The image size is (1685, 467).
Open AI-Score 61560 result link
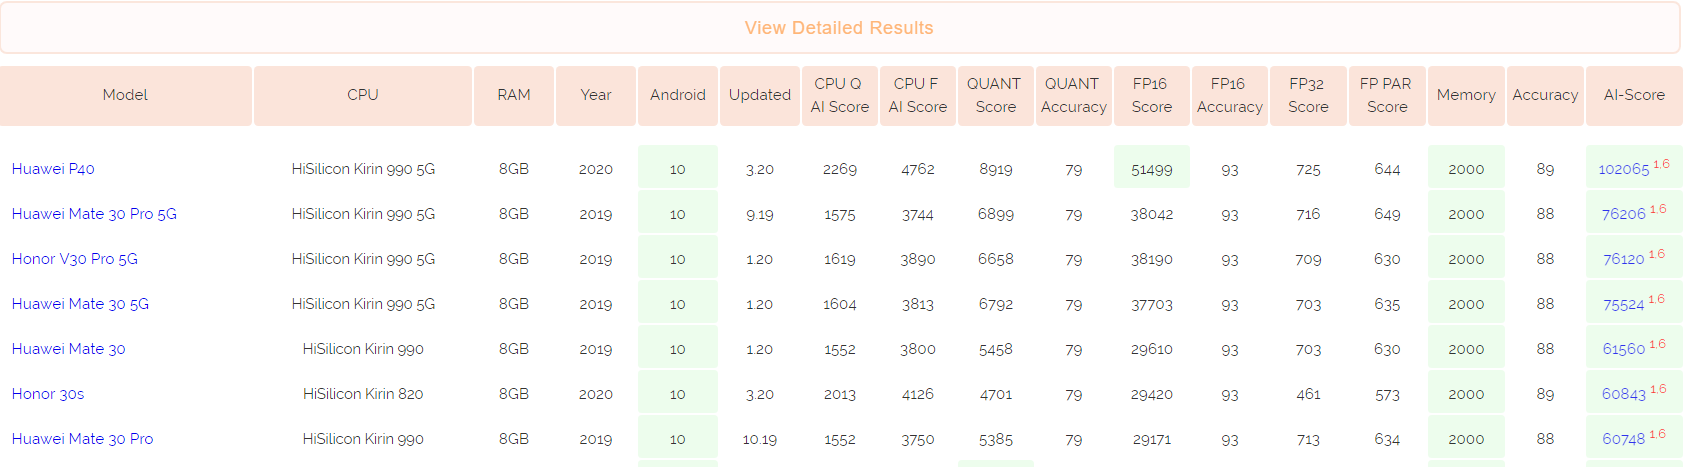(1623, 349)
